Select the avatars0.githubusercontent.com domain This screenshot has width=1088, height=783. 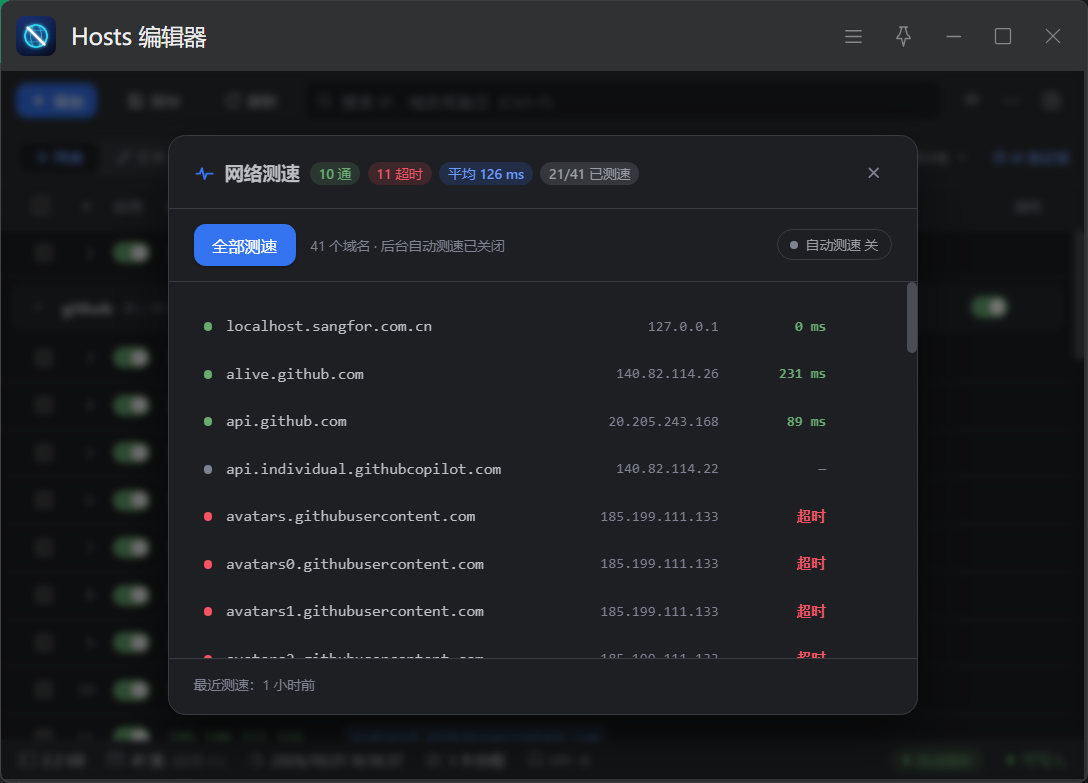click(355, 564)
